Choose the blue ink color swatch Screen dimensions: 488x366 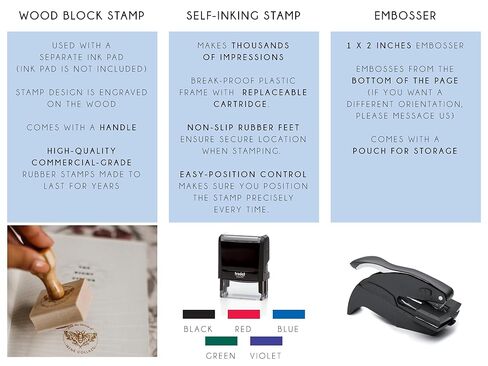click(289, 314)
